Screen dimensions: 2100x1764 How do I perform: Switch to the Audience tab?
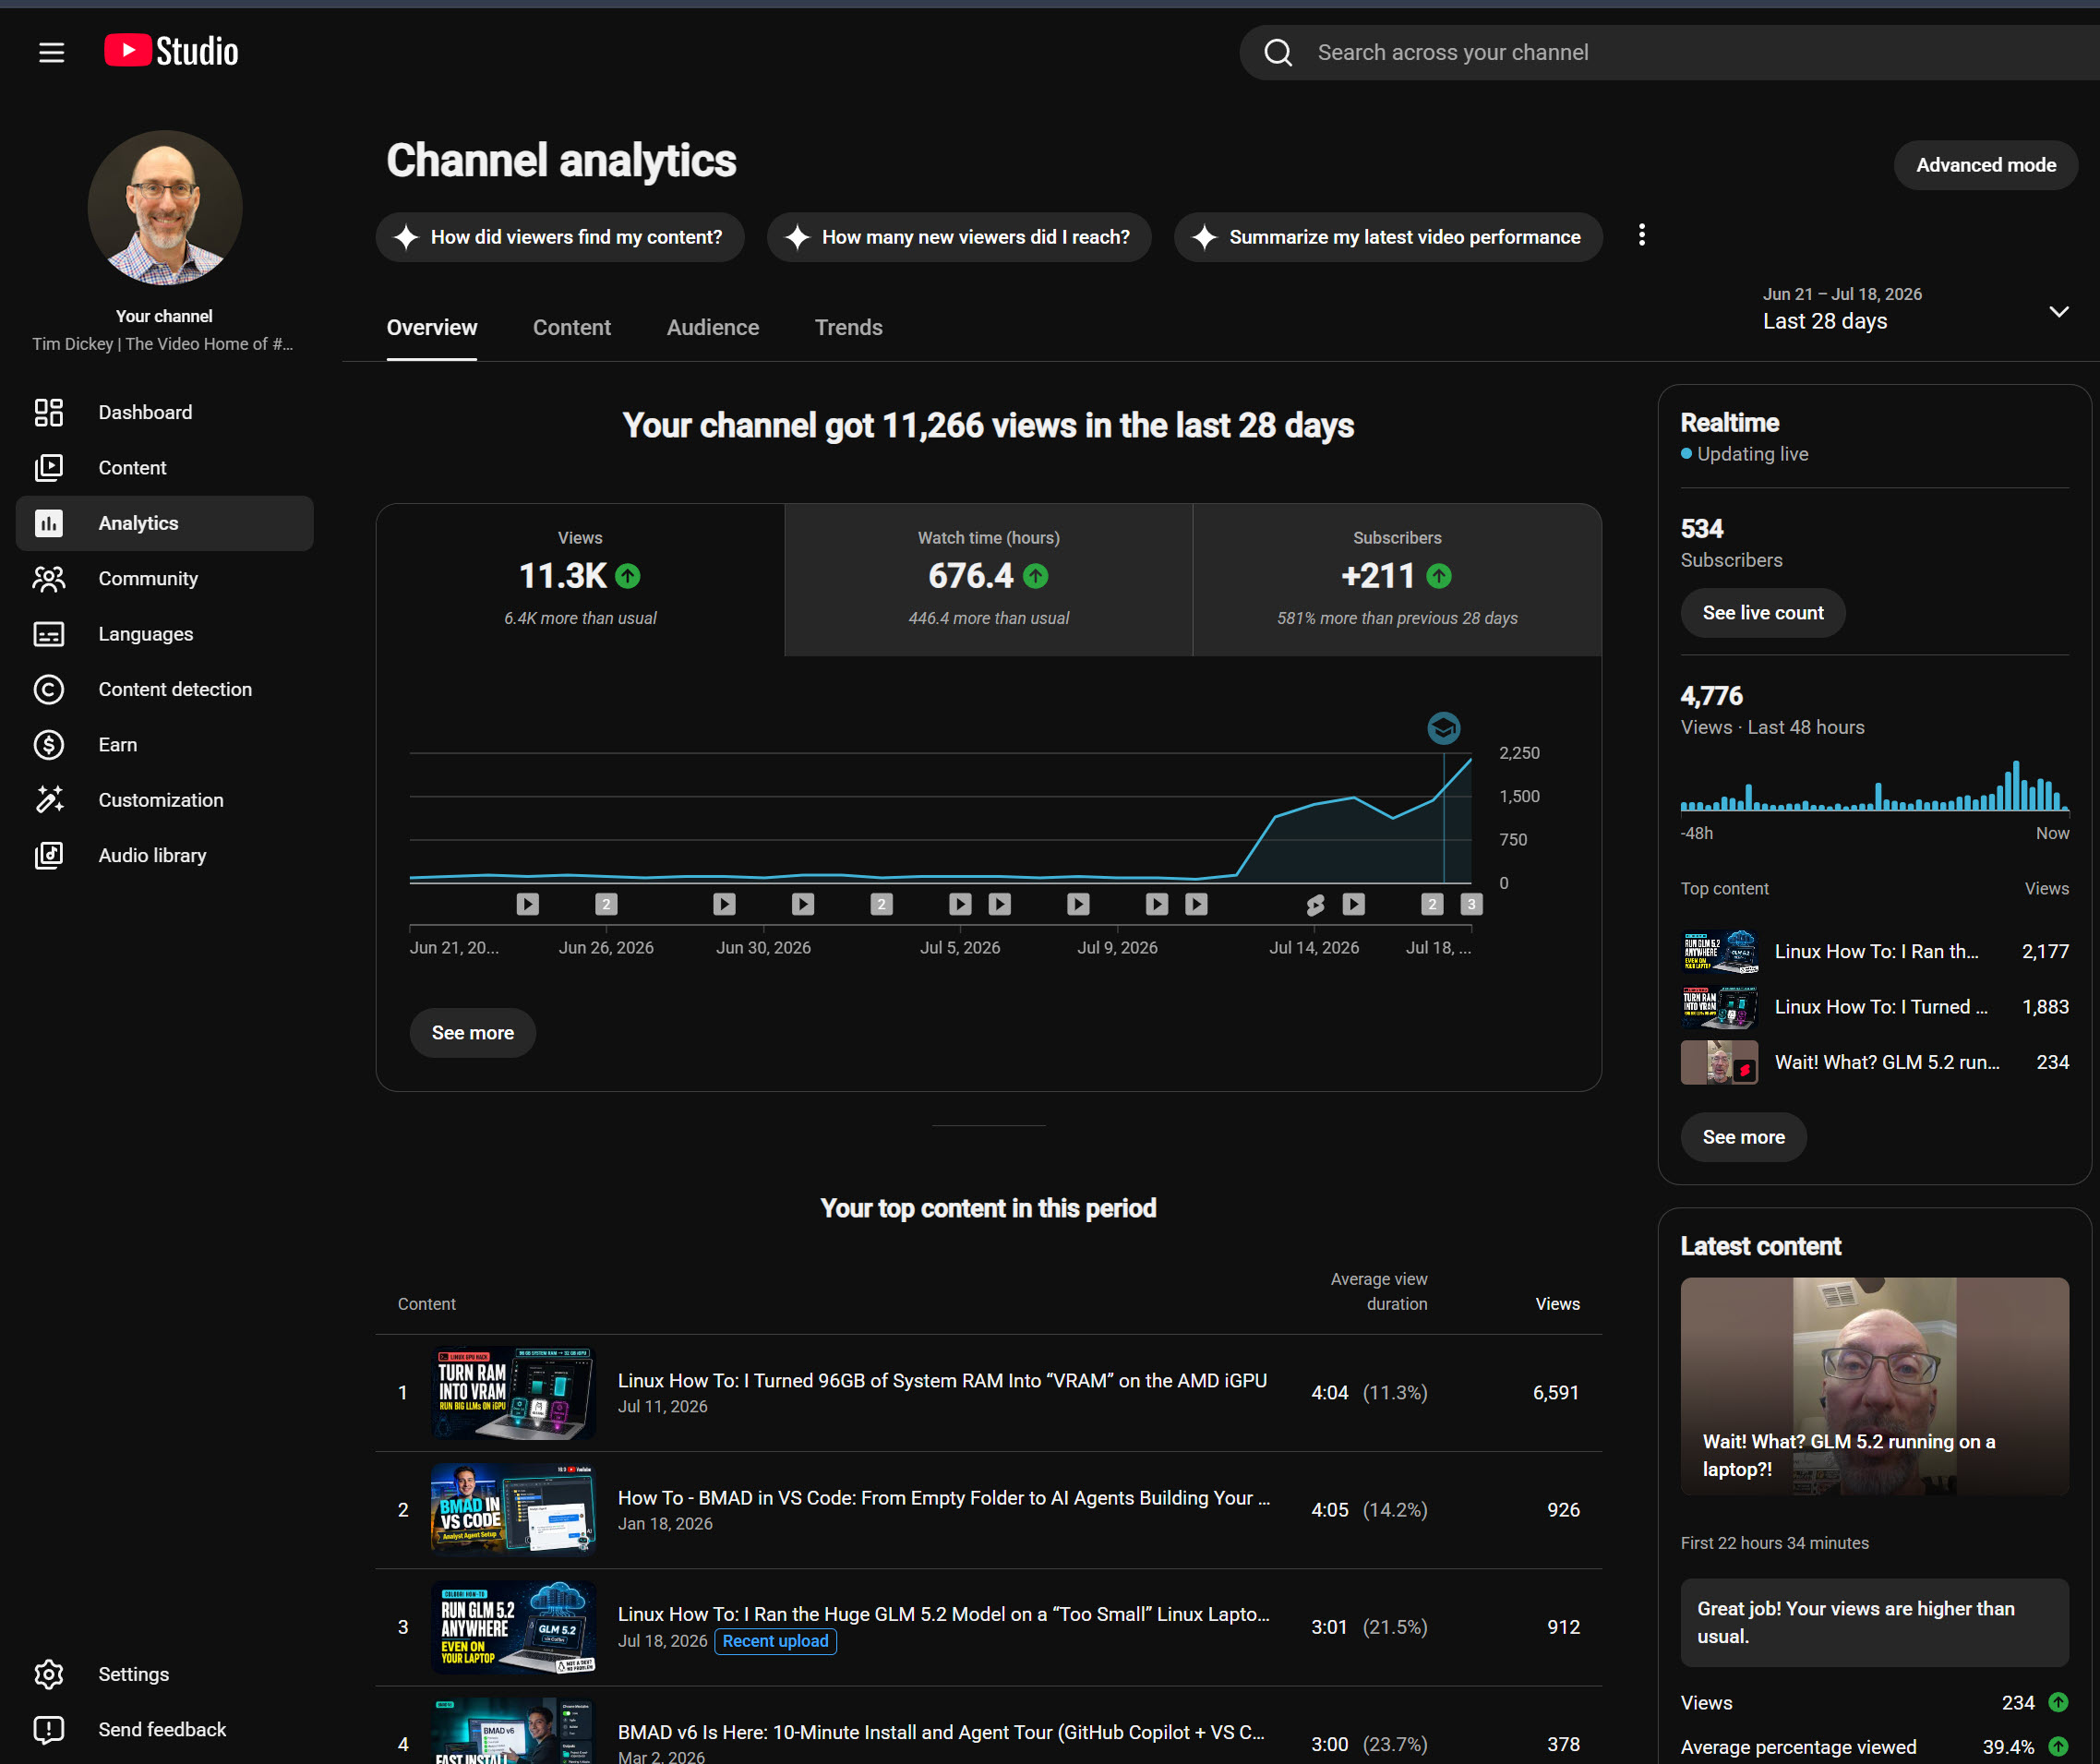tap(713, 327)
